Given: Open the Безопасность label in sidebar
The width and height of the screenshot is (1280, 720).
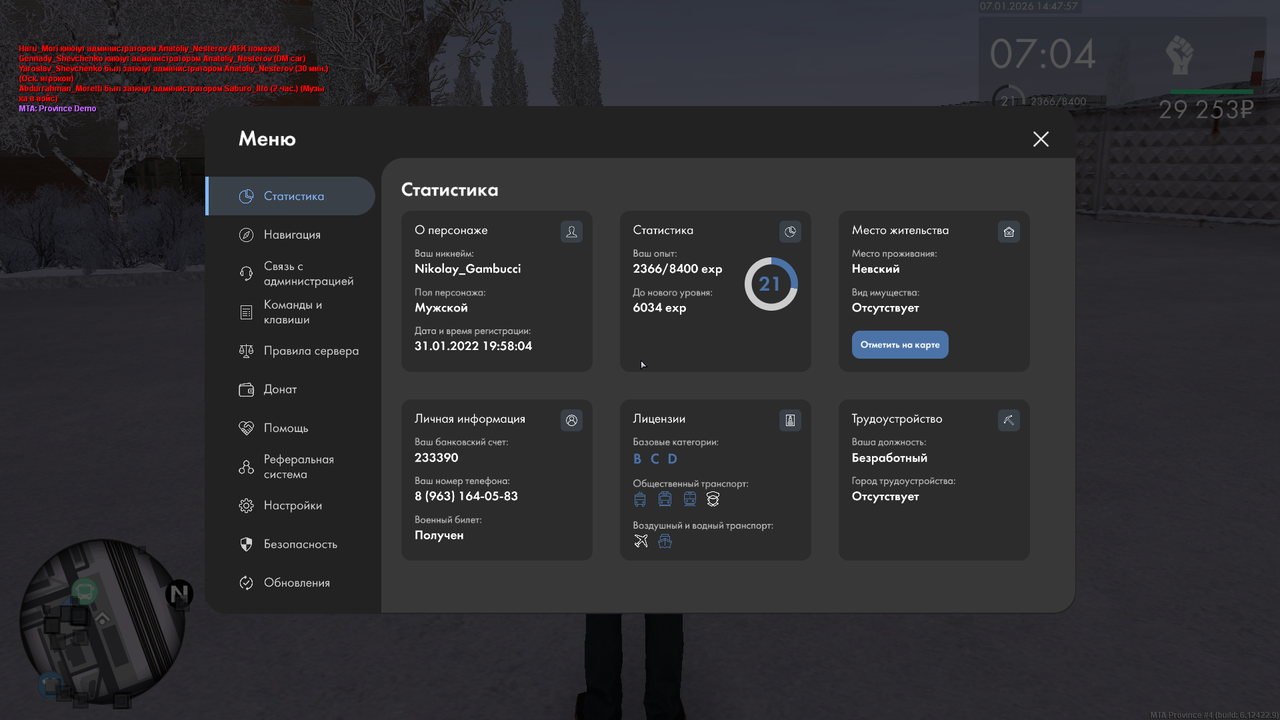Looking at the screenshot, I should [x=301, y=544].
